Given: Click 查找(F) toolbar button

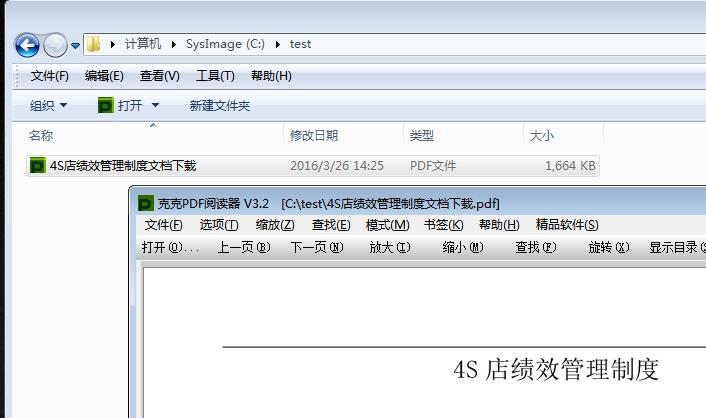Looking at the screenshot, I should point(536,247).
